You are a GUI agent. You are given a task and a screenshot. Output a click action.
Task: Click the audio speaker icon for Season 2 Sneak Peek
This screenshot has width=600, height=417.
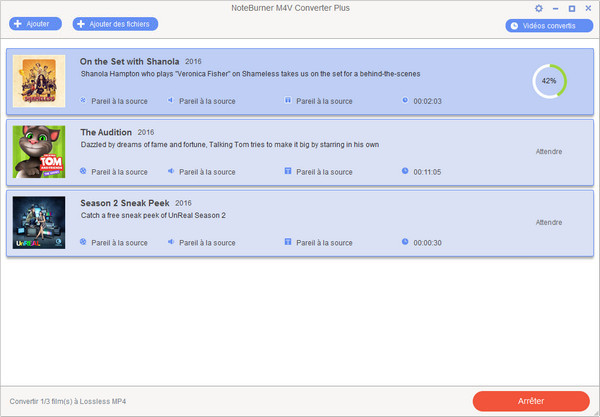[x=171, y=242]
